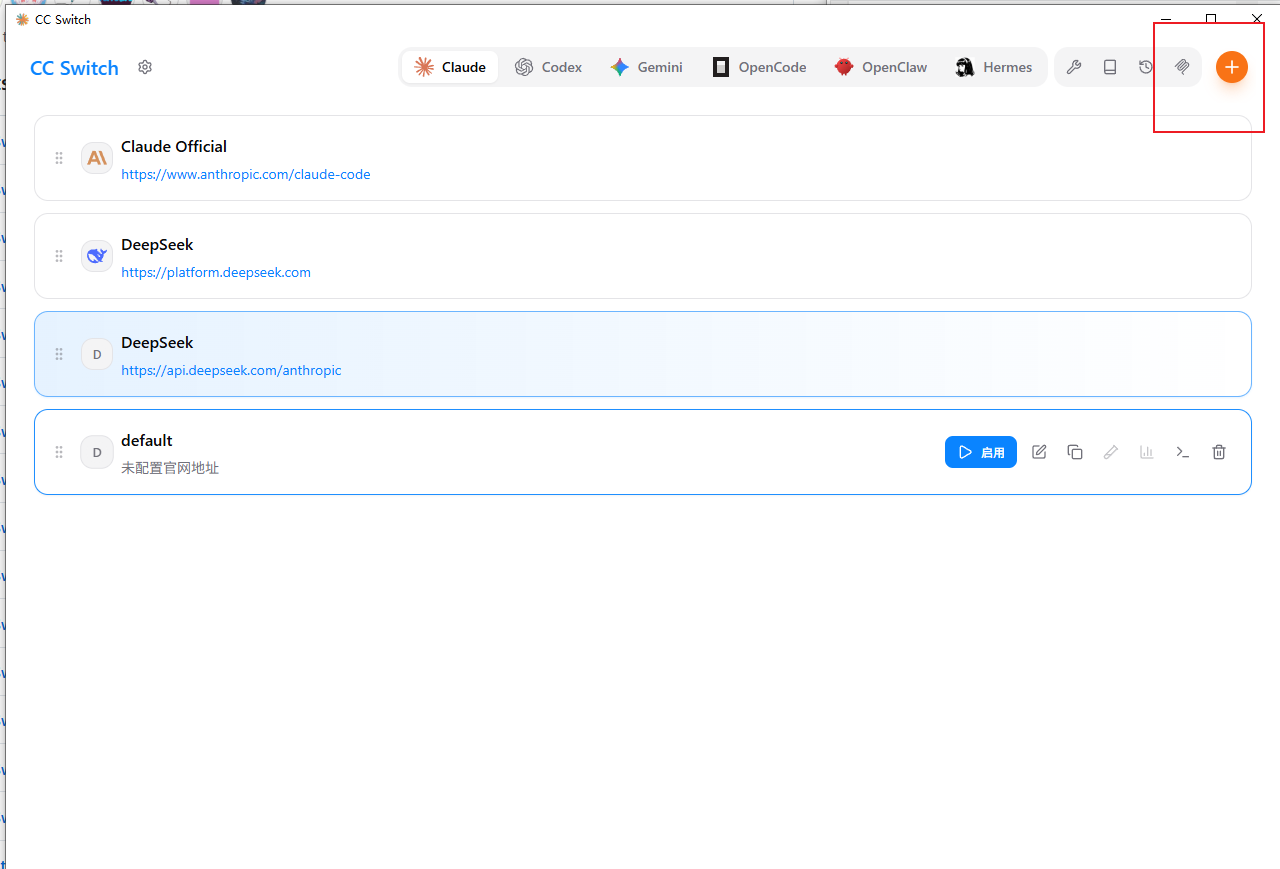The image size is (1280, 869).
Task: Open the bar chart icon on default row
Action: 1147,452
